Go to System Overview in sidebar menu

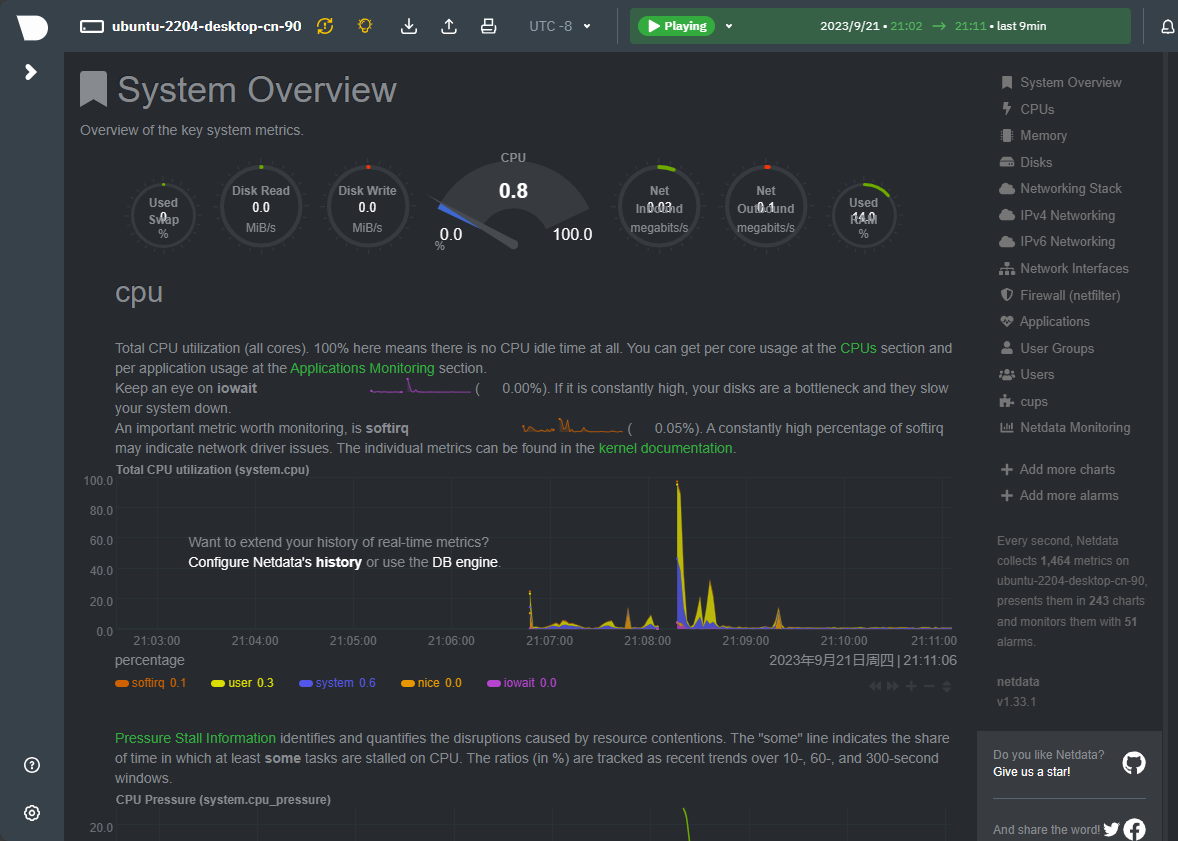pyautogui.click(x=1061, y=83)
